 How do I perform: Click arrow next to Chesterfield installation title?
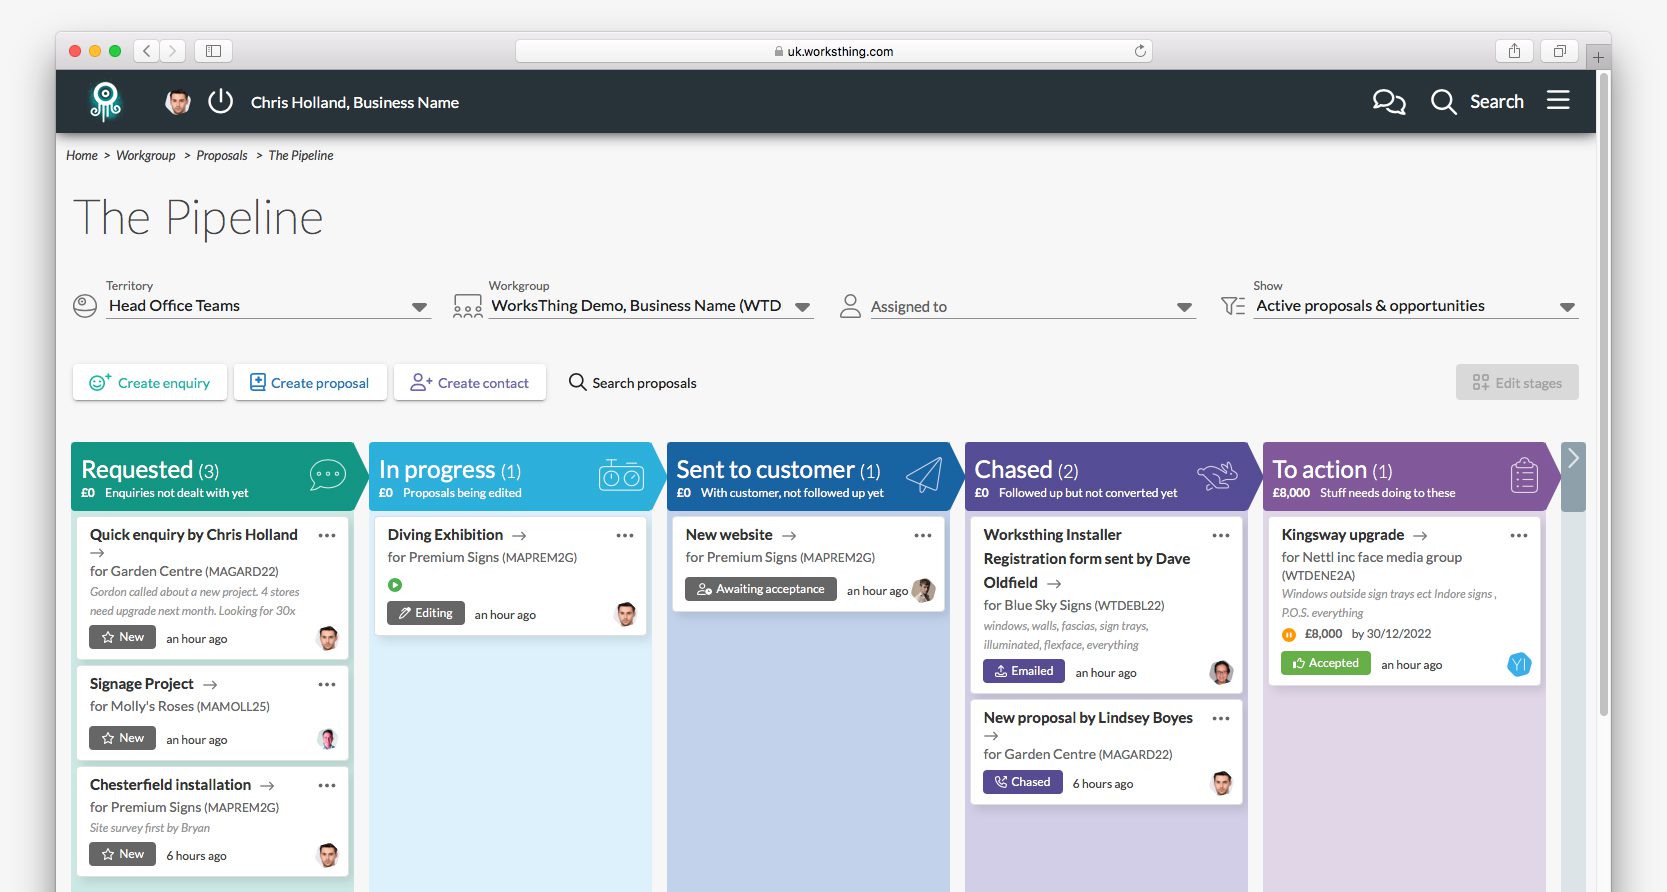267,786
